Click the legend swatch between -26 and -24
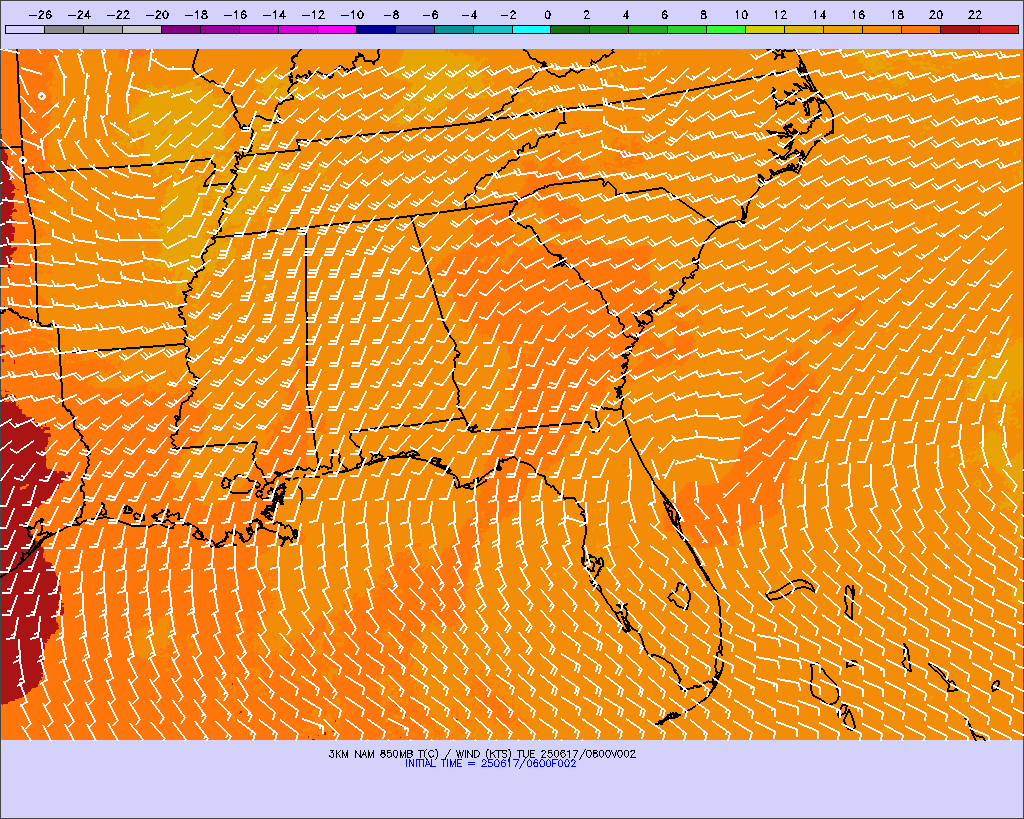 [x=64, y=29]
